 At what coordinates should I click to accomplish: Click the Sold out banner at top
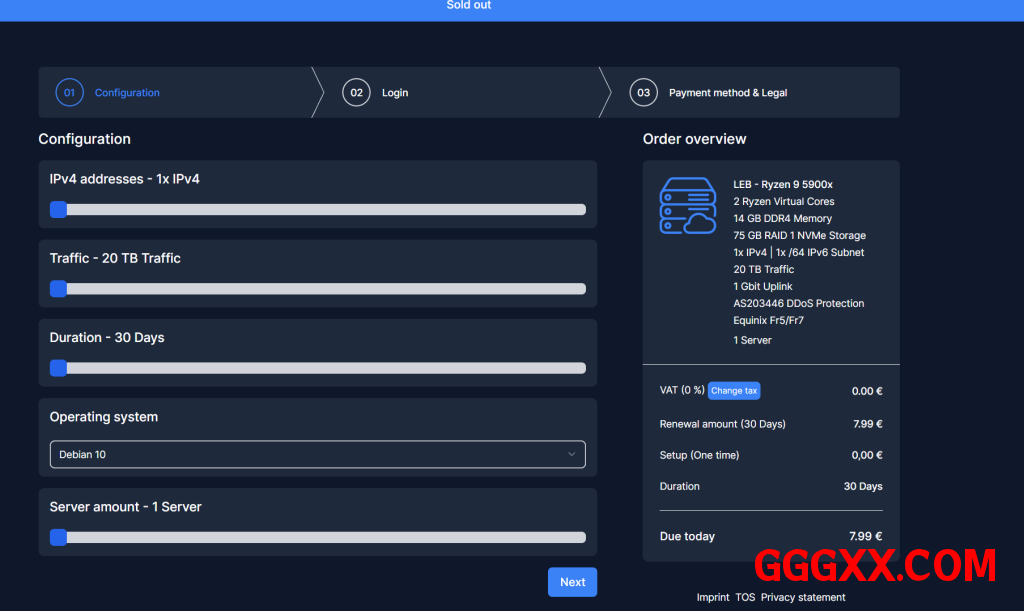click(468, 6)
